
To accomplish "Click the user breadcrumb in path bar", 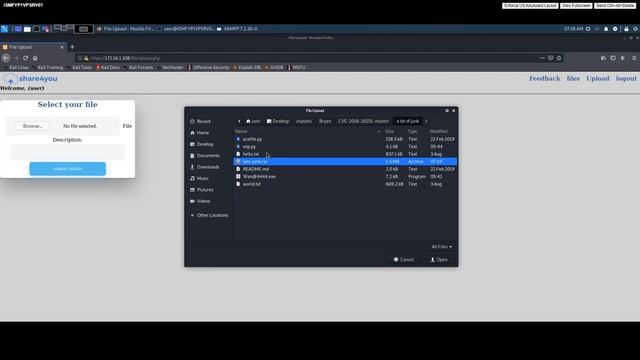I will click(253, 121).
